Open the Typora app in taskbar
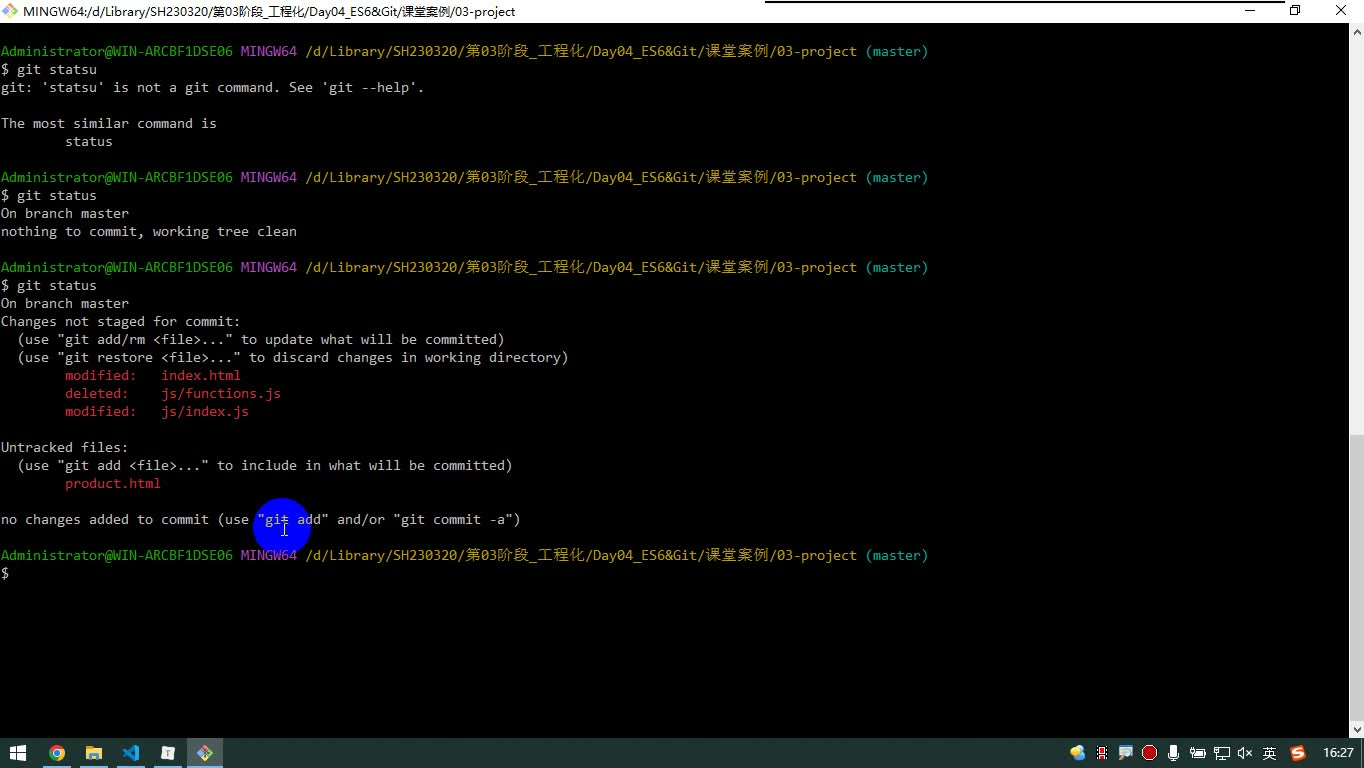 pyautogui.click(x=168, y=753)
